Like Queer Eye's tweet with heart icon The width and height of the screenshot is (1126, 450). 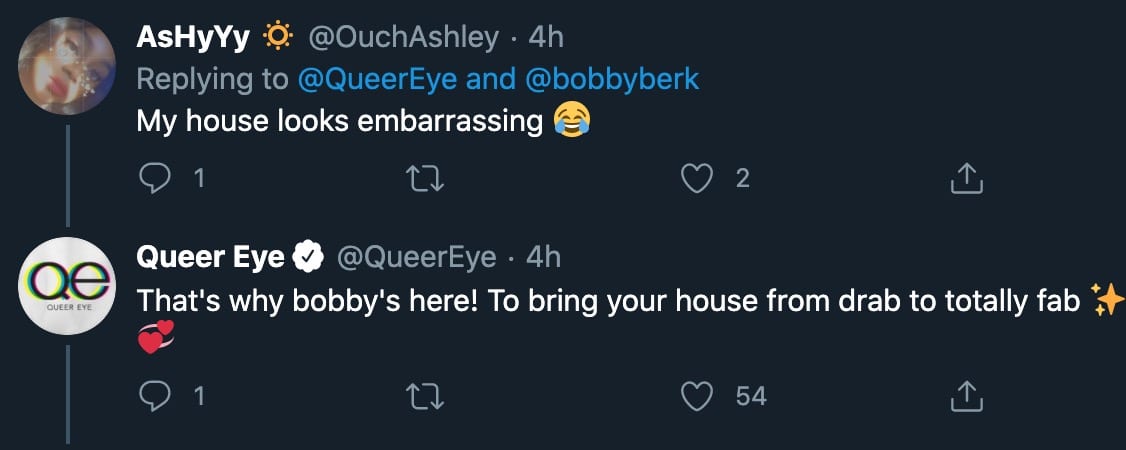pos(696,396)
